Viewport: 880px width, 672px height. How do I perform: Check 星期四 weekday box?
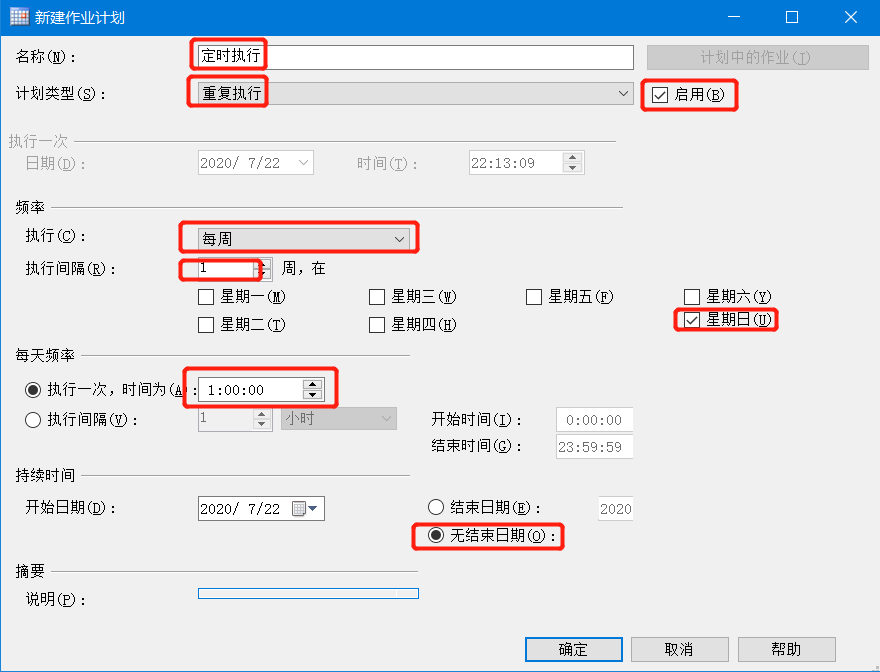tap(377, 324)
